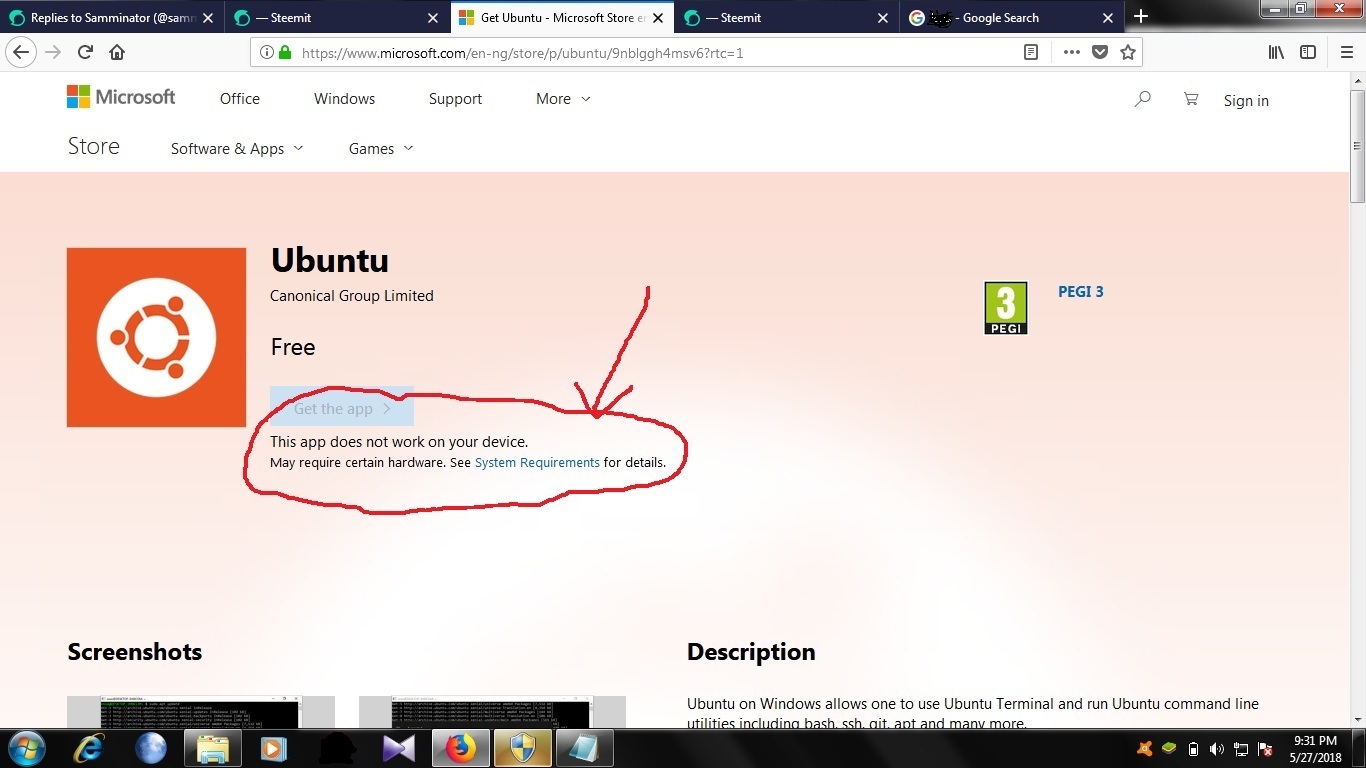Switch to the Firefox taskbar button
Viewport: 1366px width, 768px height.
point(459,748)
